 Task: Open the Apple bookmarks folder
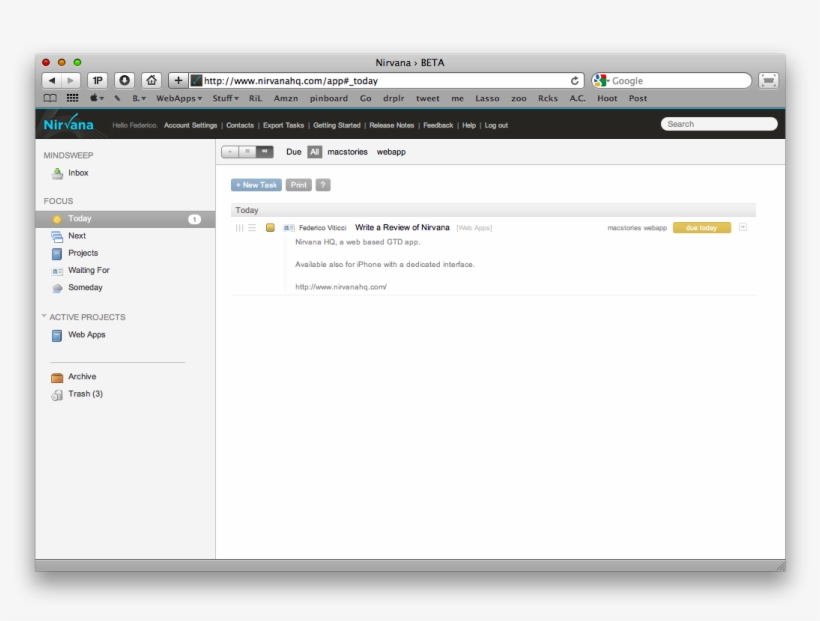97,98
